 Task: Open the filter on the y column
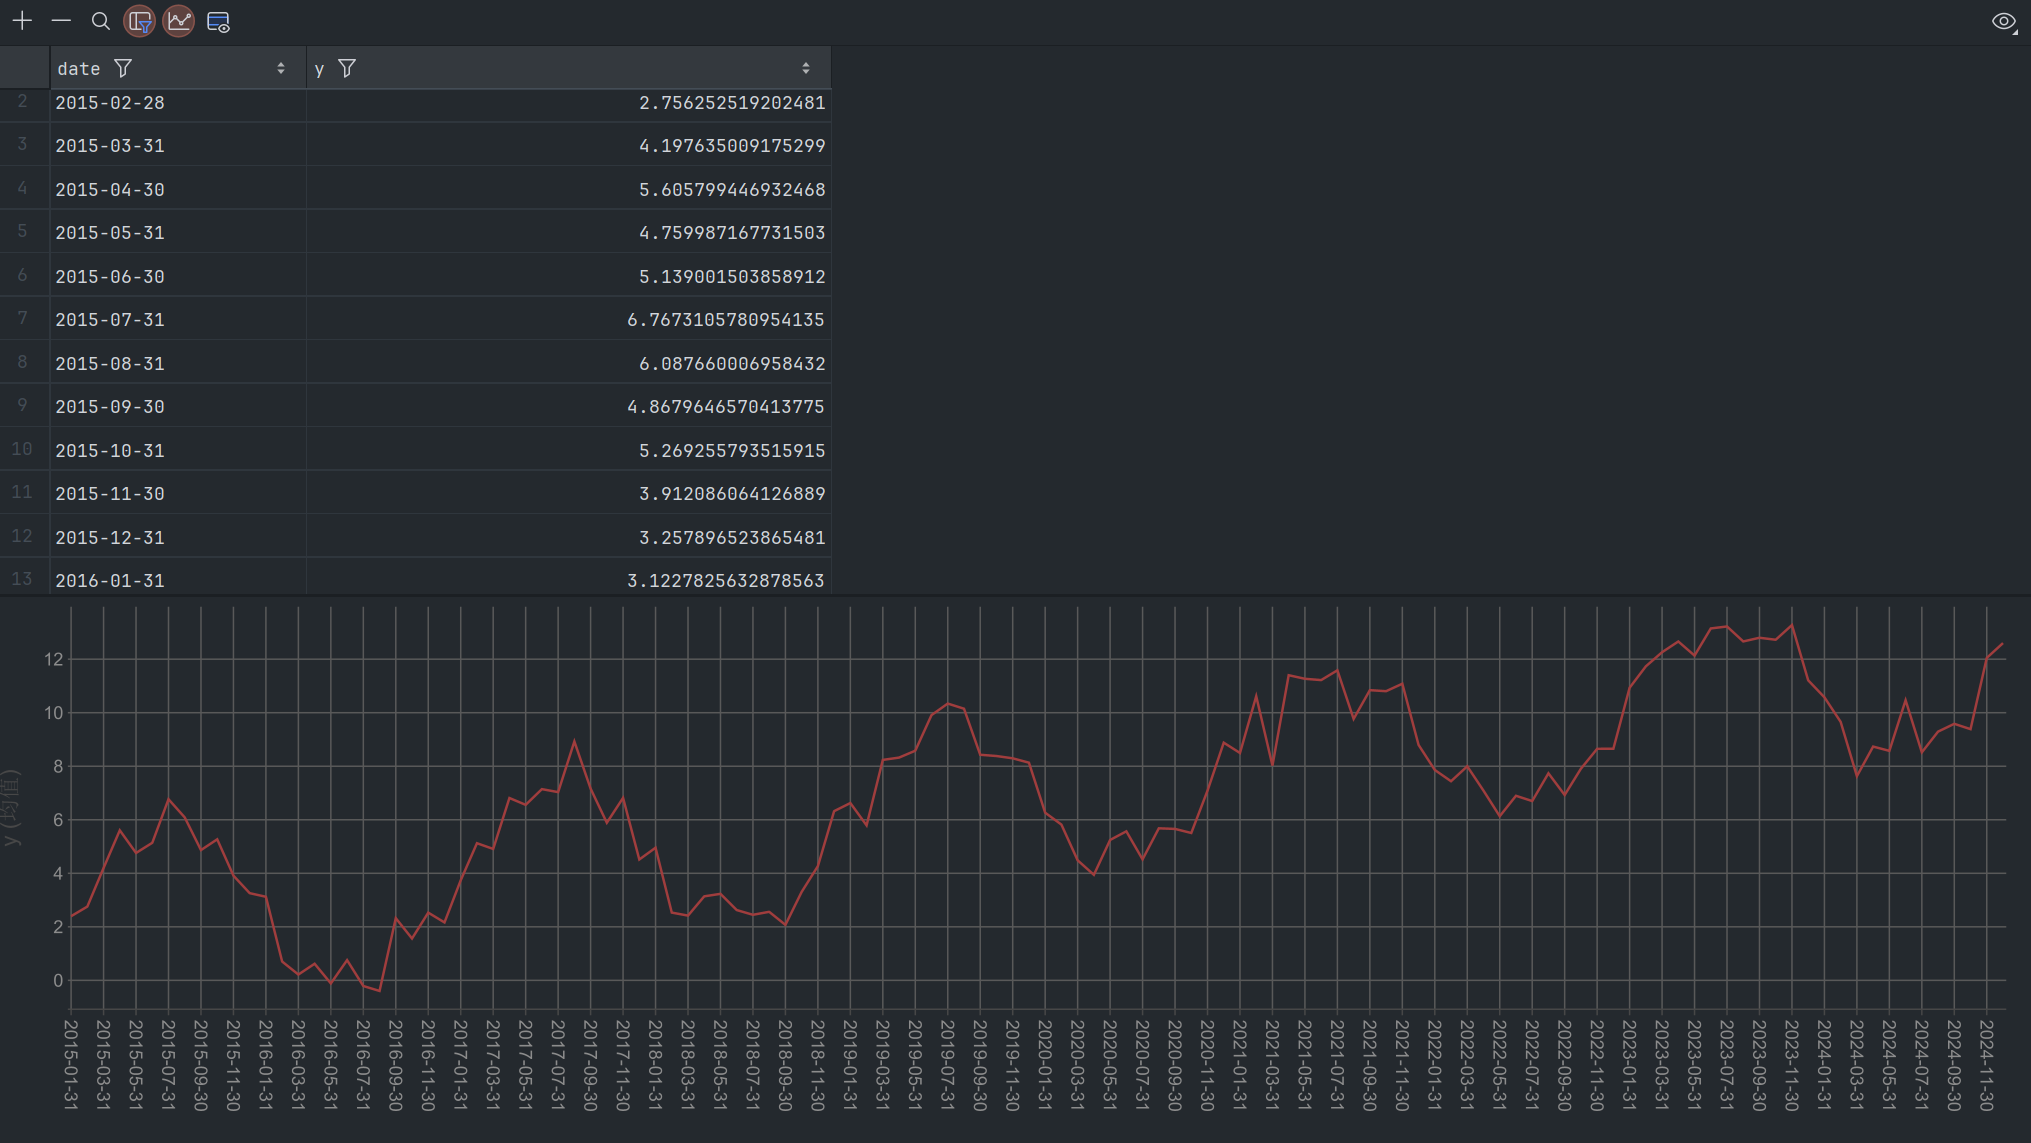click(x=347, y=68)
